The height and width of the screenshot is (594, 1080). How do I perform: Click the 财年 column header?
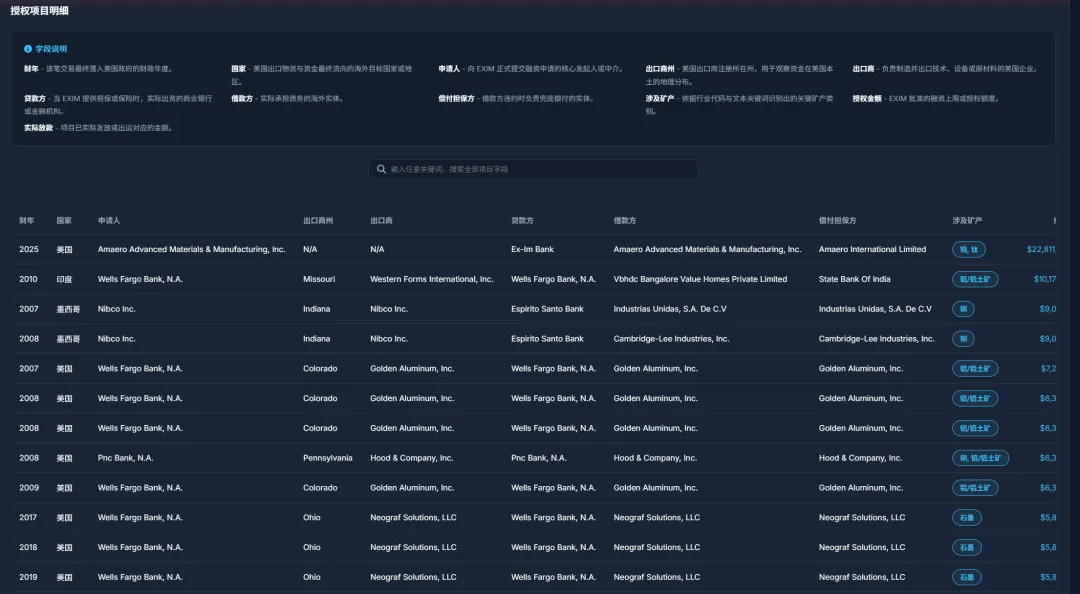26,221
